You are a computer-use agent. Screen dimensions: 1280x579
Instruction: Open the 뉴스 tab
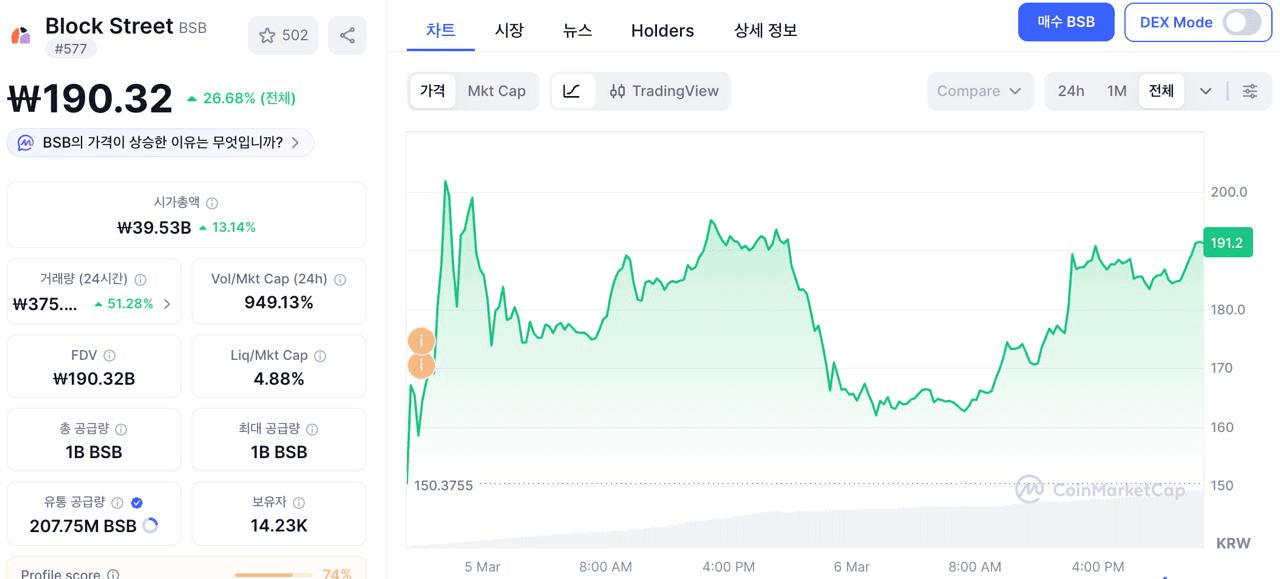[577, 31]
